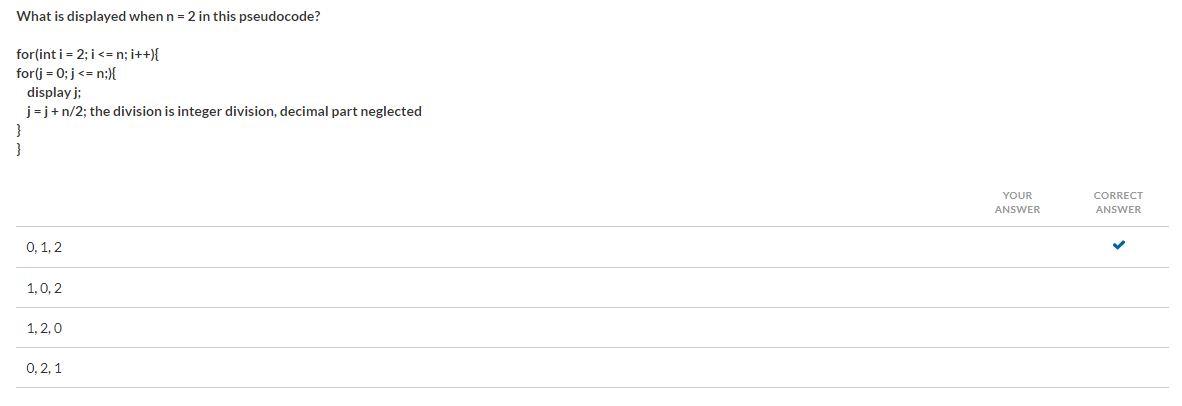Click the question text about n = 2
This screenshot has width=1182, height=406.
[x=168, y=16]
